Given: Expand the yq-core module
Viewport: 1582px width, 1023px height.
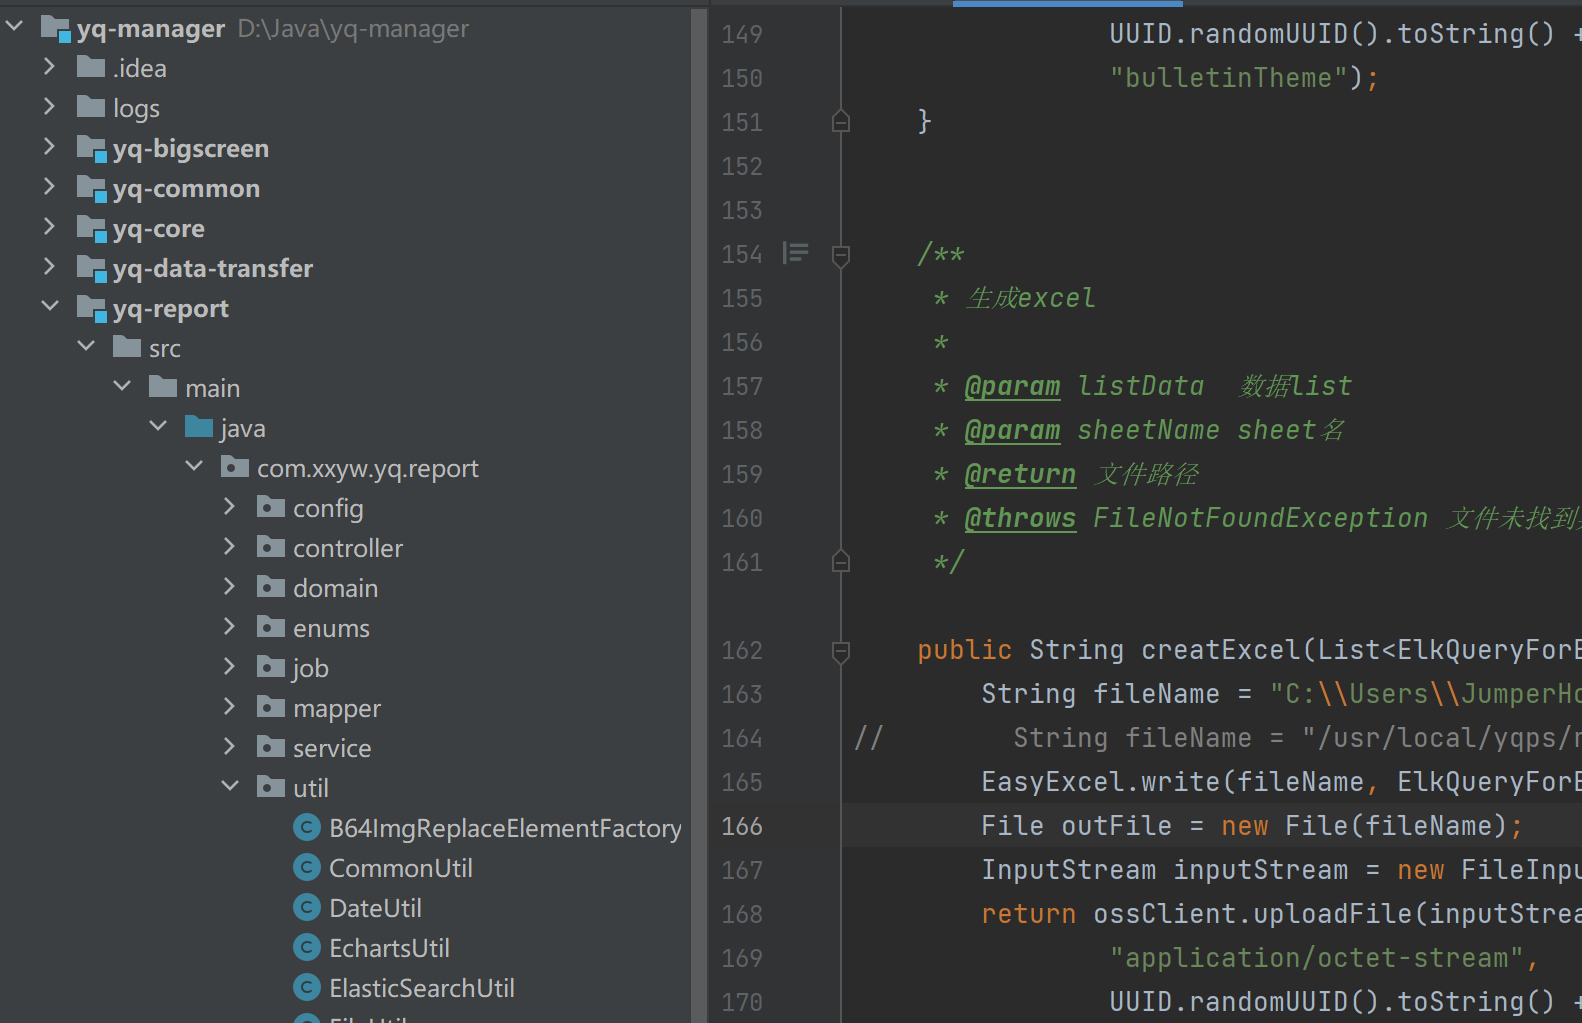Looking at the screenshot, I should (x=49, y=227).
